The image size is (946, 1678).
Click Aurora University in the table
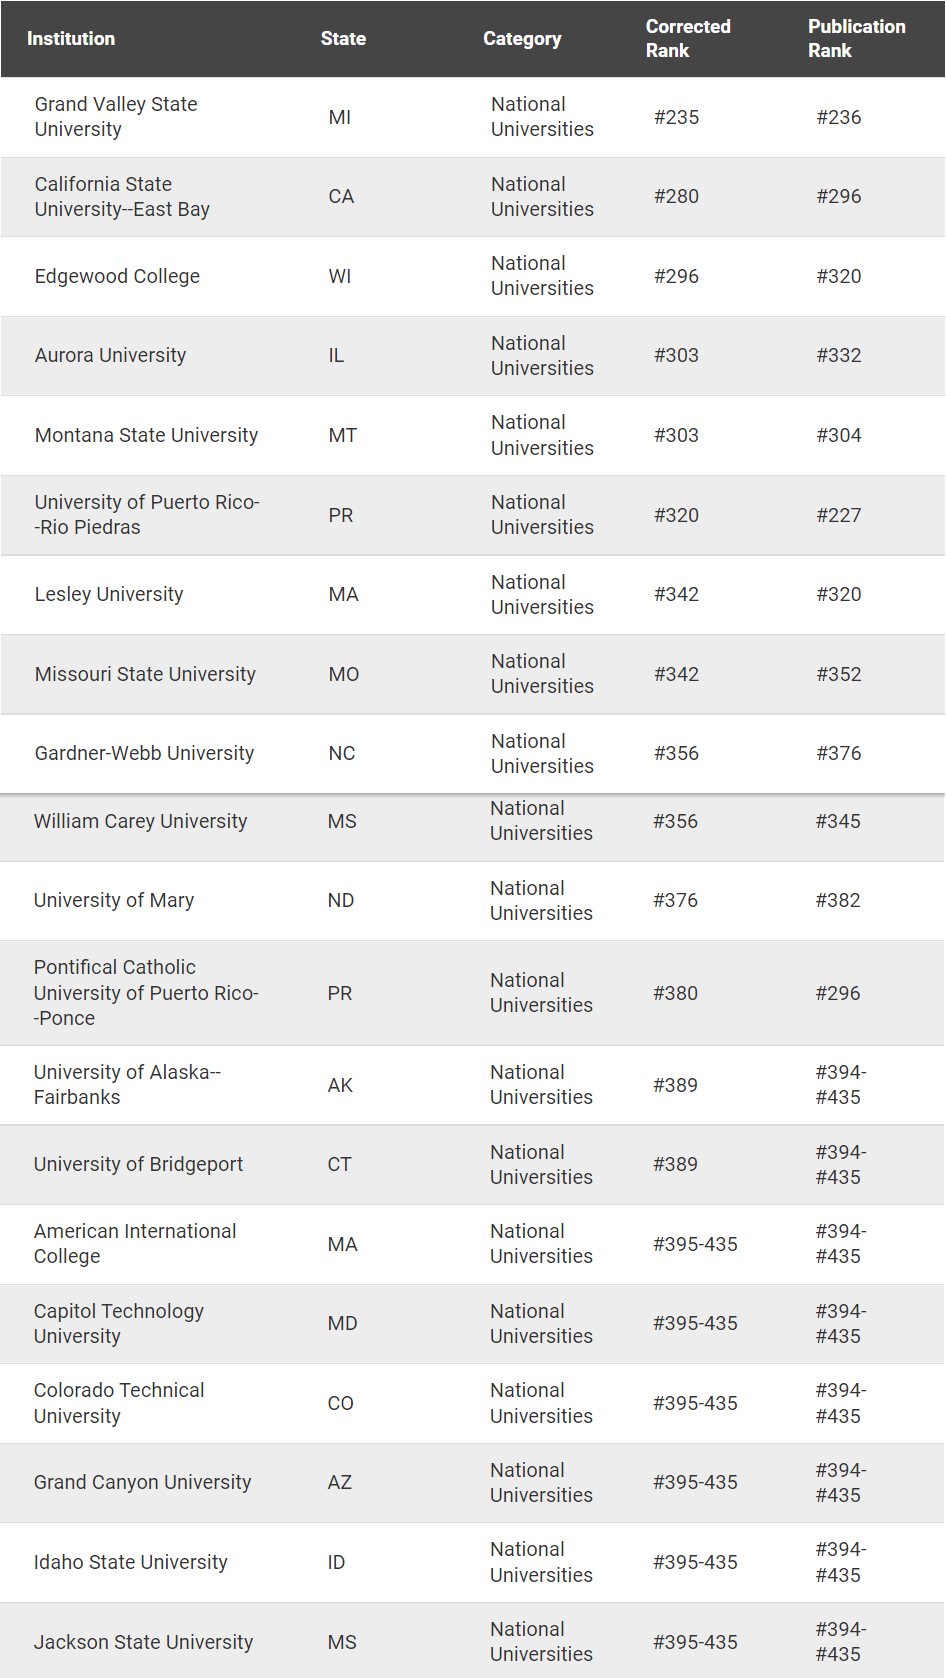tap(110, 355)
